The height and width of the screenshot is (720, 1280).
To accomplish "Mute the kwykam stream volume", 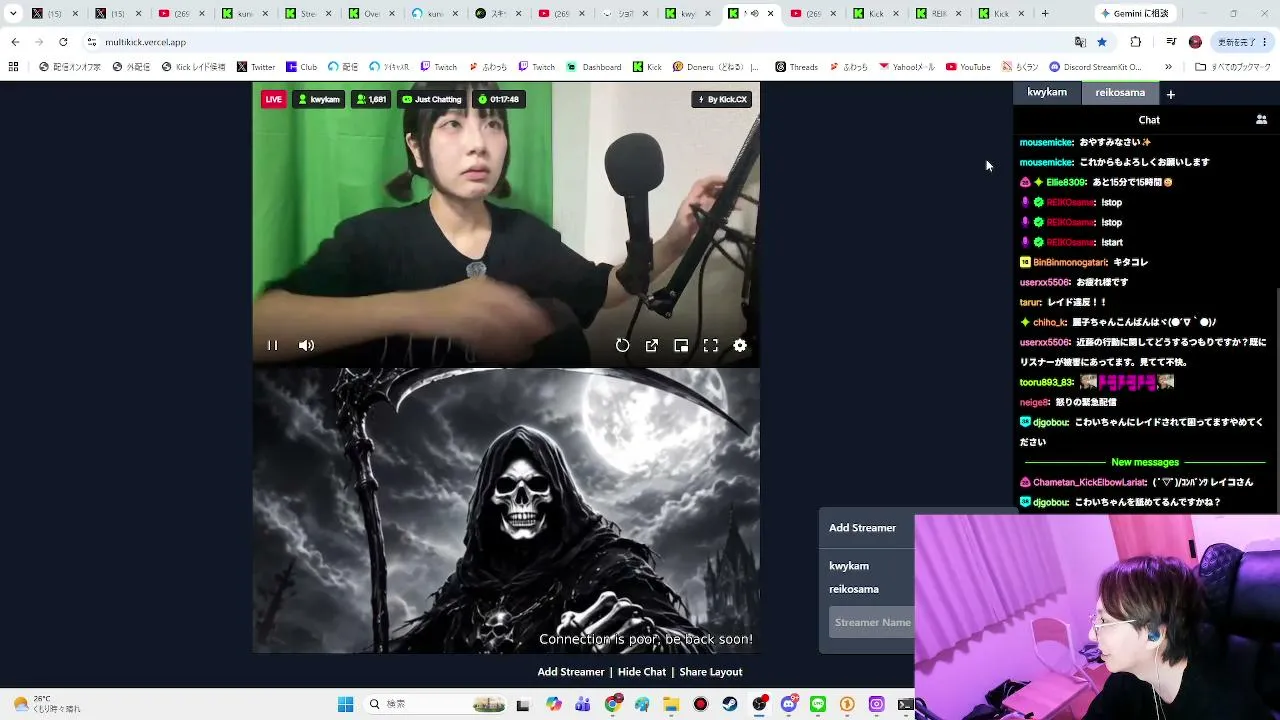I will click(306, 345).
